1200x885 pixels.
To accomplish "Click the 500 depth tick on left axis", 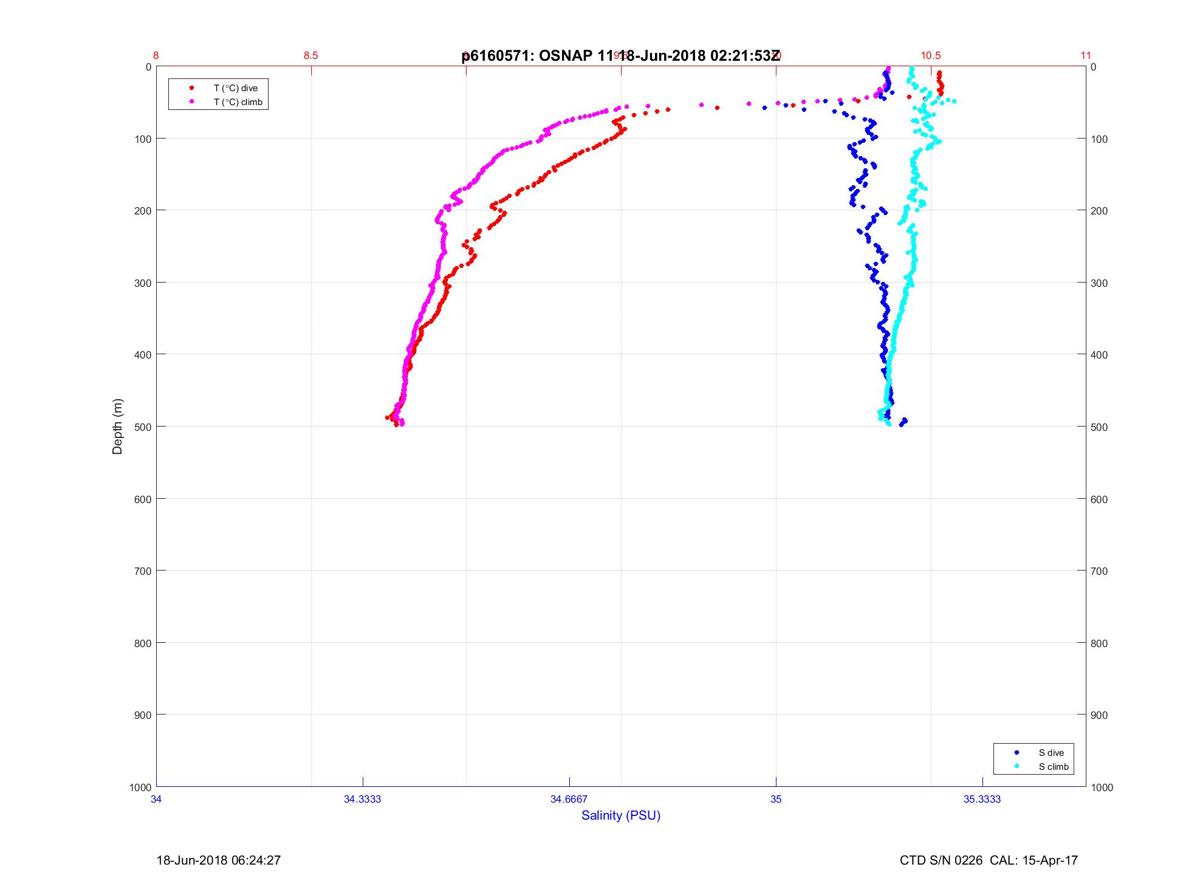I will click(142, 427).
